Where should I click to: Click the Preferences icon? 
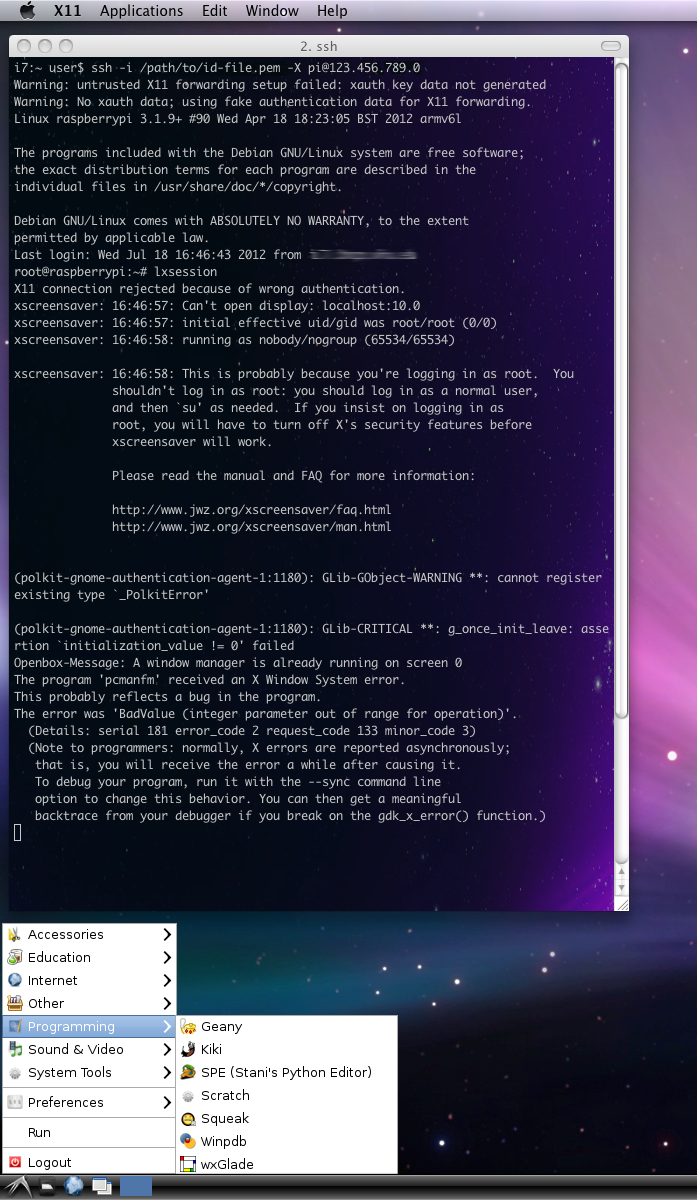coord(15,1102)
